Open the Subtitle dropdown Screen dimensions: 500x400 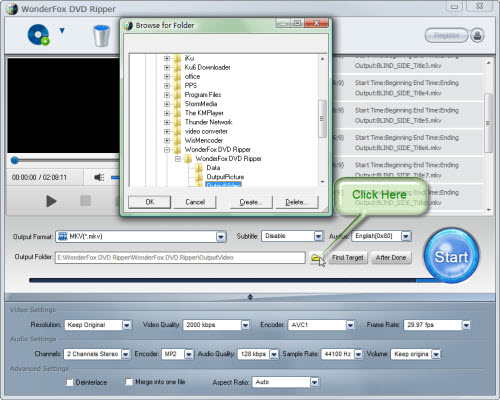tap(318, 236)
